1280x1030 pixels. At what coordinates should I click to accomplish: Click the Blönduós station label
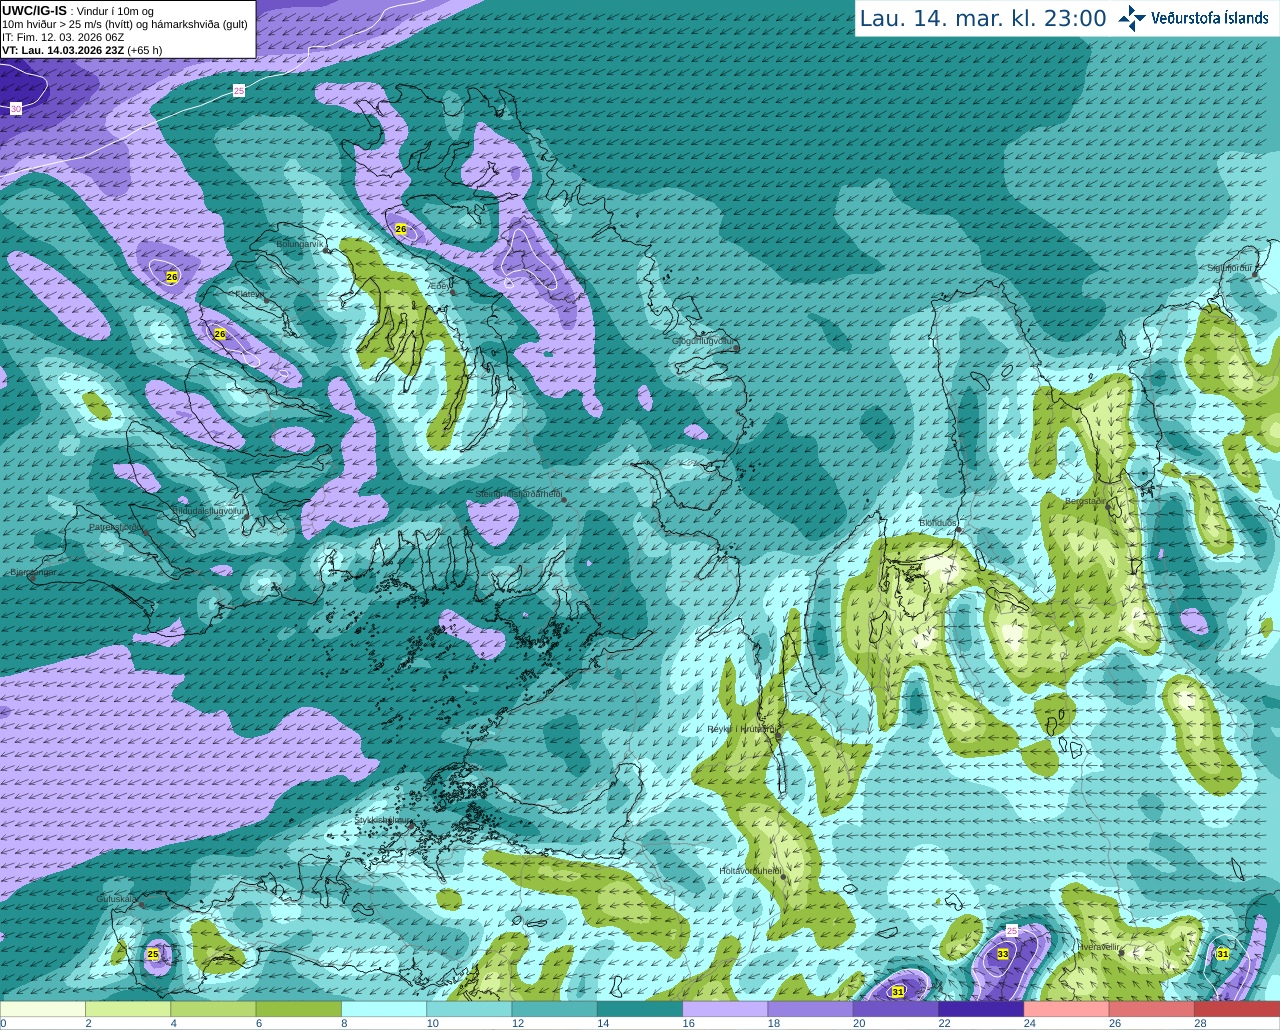938,522
